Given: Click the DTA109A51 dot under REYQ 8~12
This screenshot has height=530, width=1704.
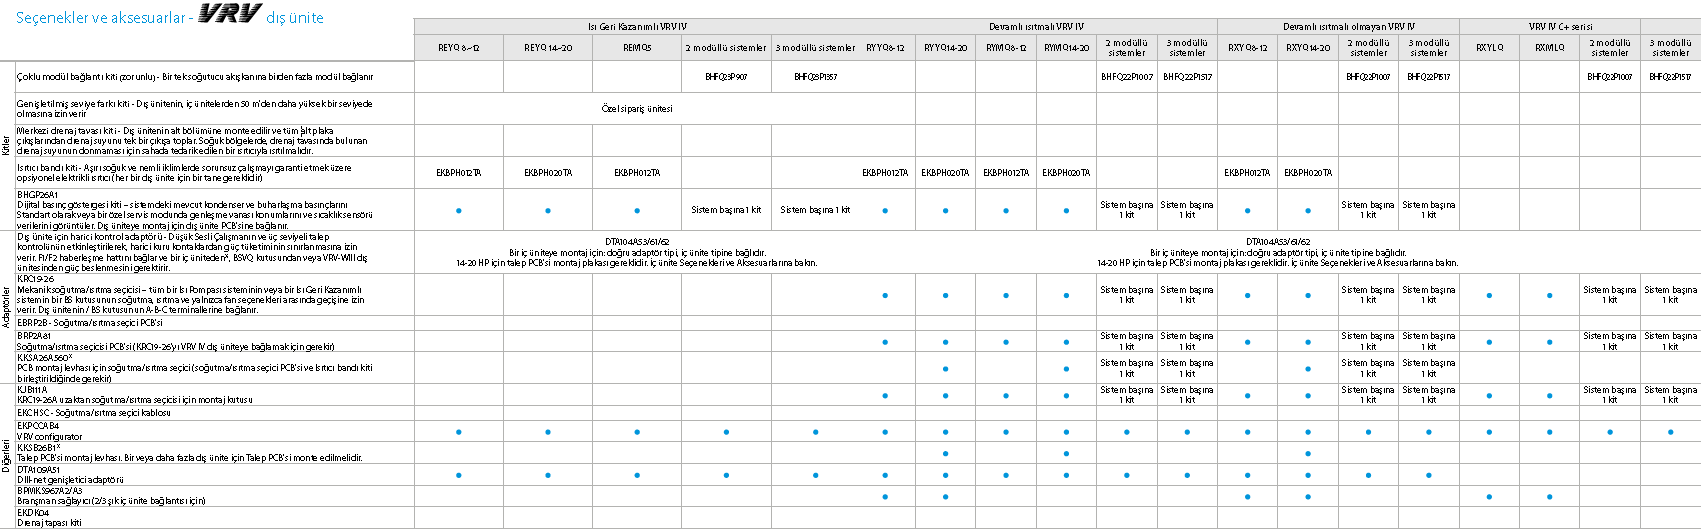Looking at the screenshot, I should coord(459,475).
